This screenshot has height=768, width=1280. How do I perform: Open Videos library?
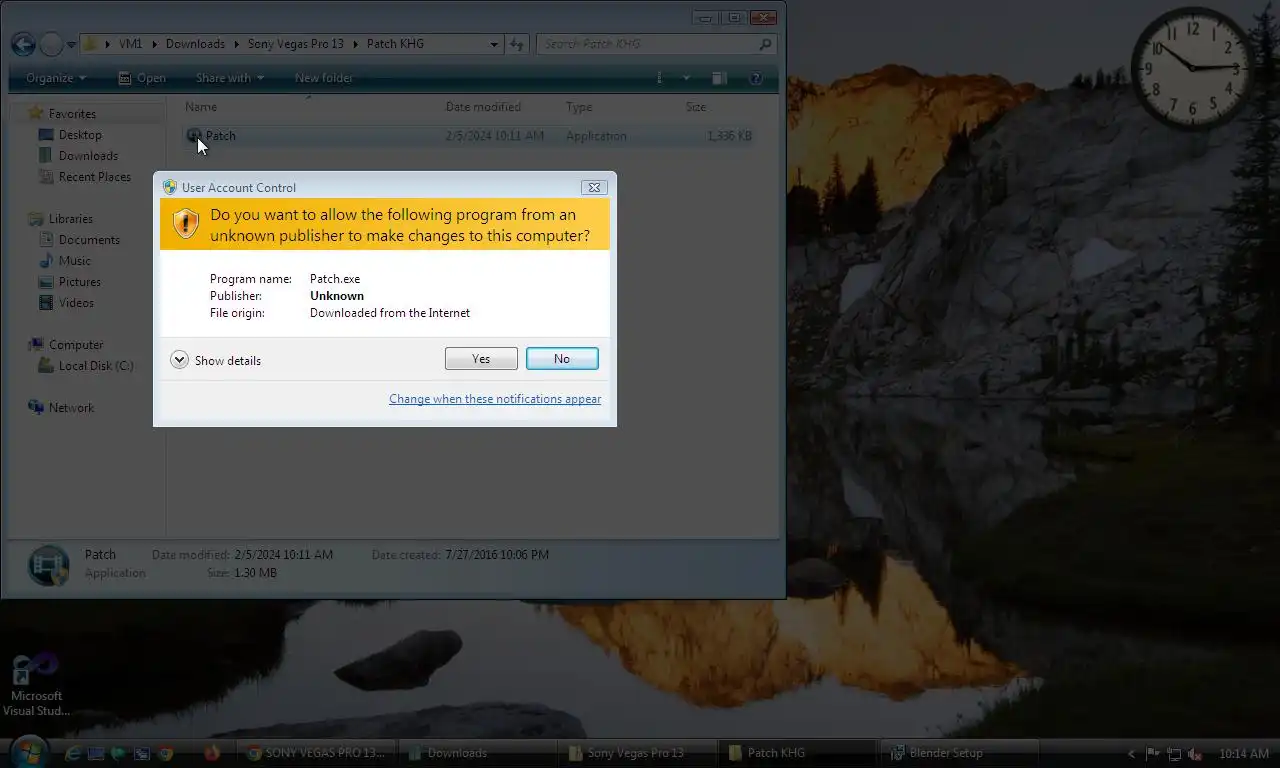click(76, 303)
